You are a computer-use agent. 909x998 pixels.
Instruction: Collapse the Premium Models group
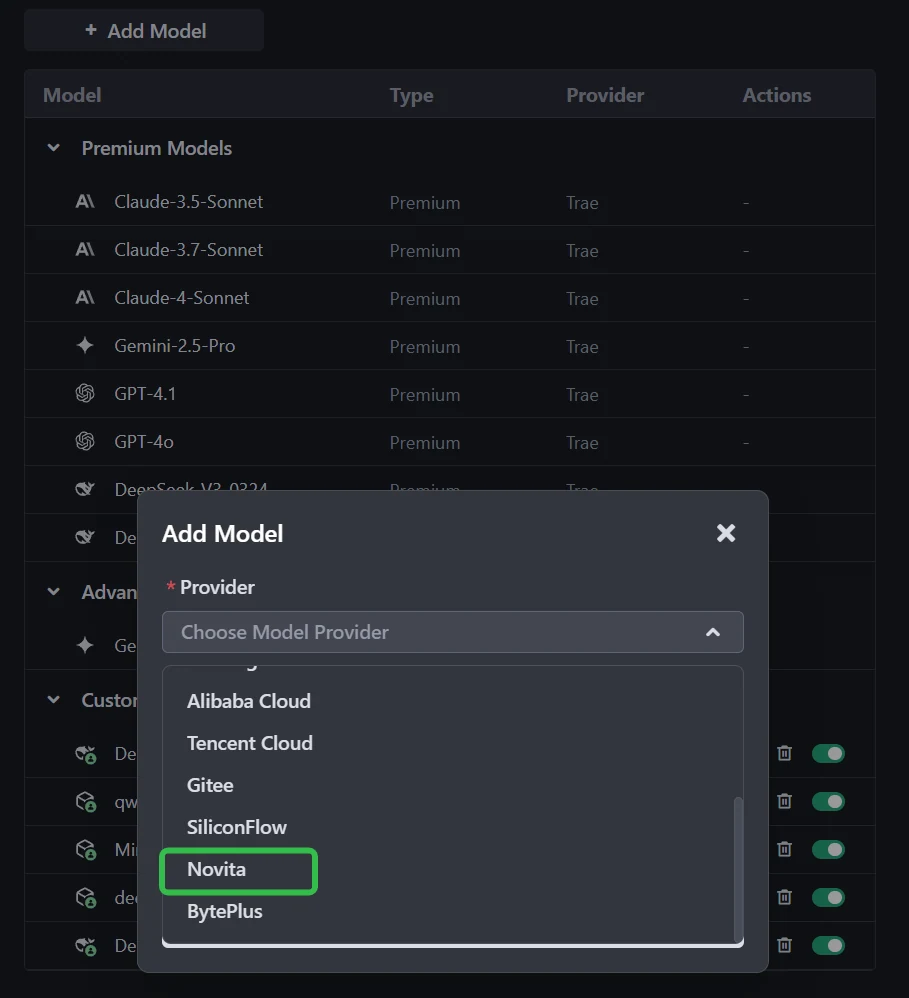[53, 148]
